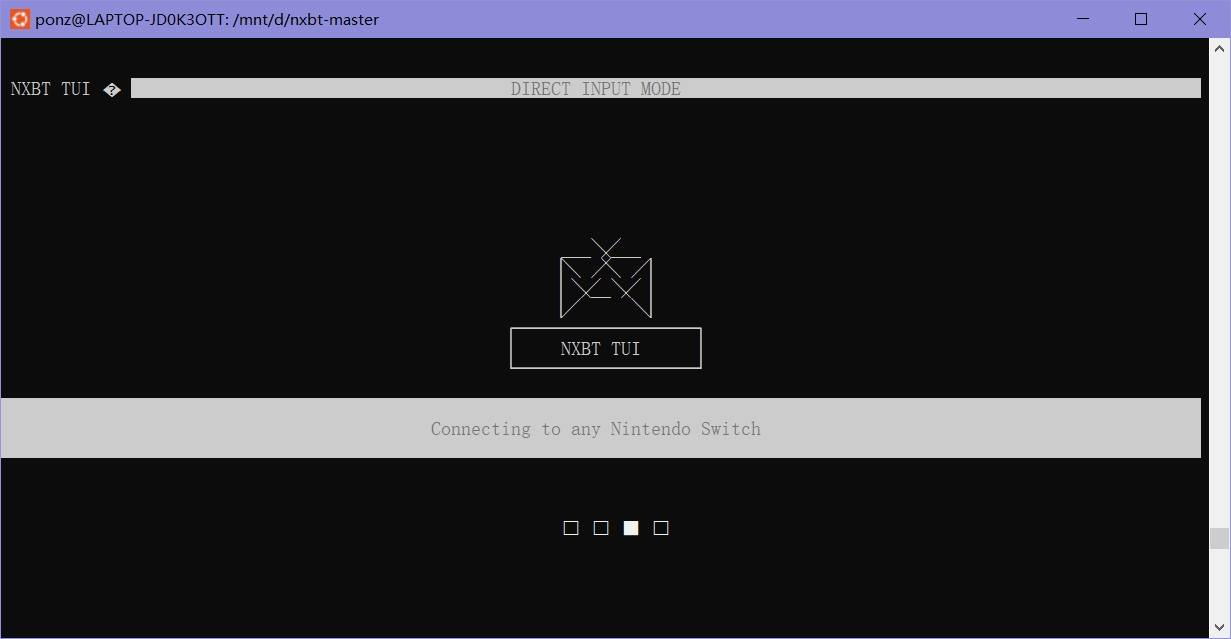Screen dimensions: 1231x639
Task: Close the terminal window
Action: pyautogui.click(x=1200, y=19)
